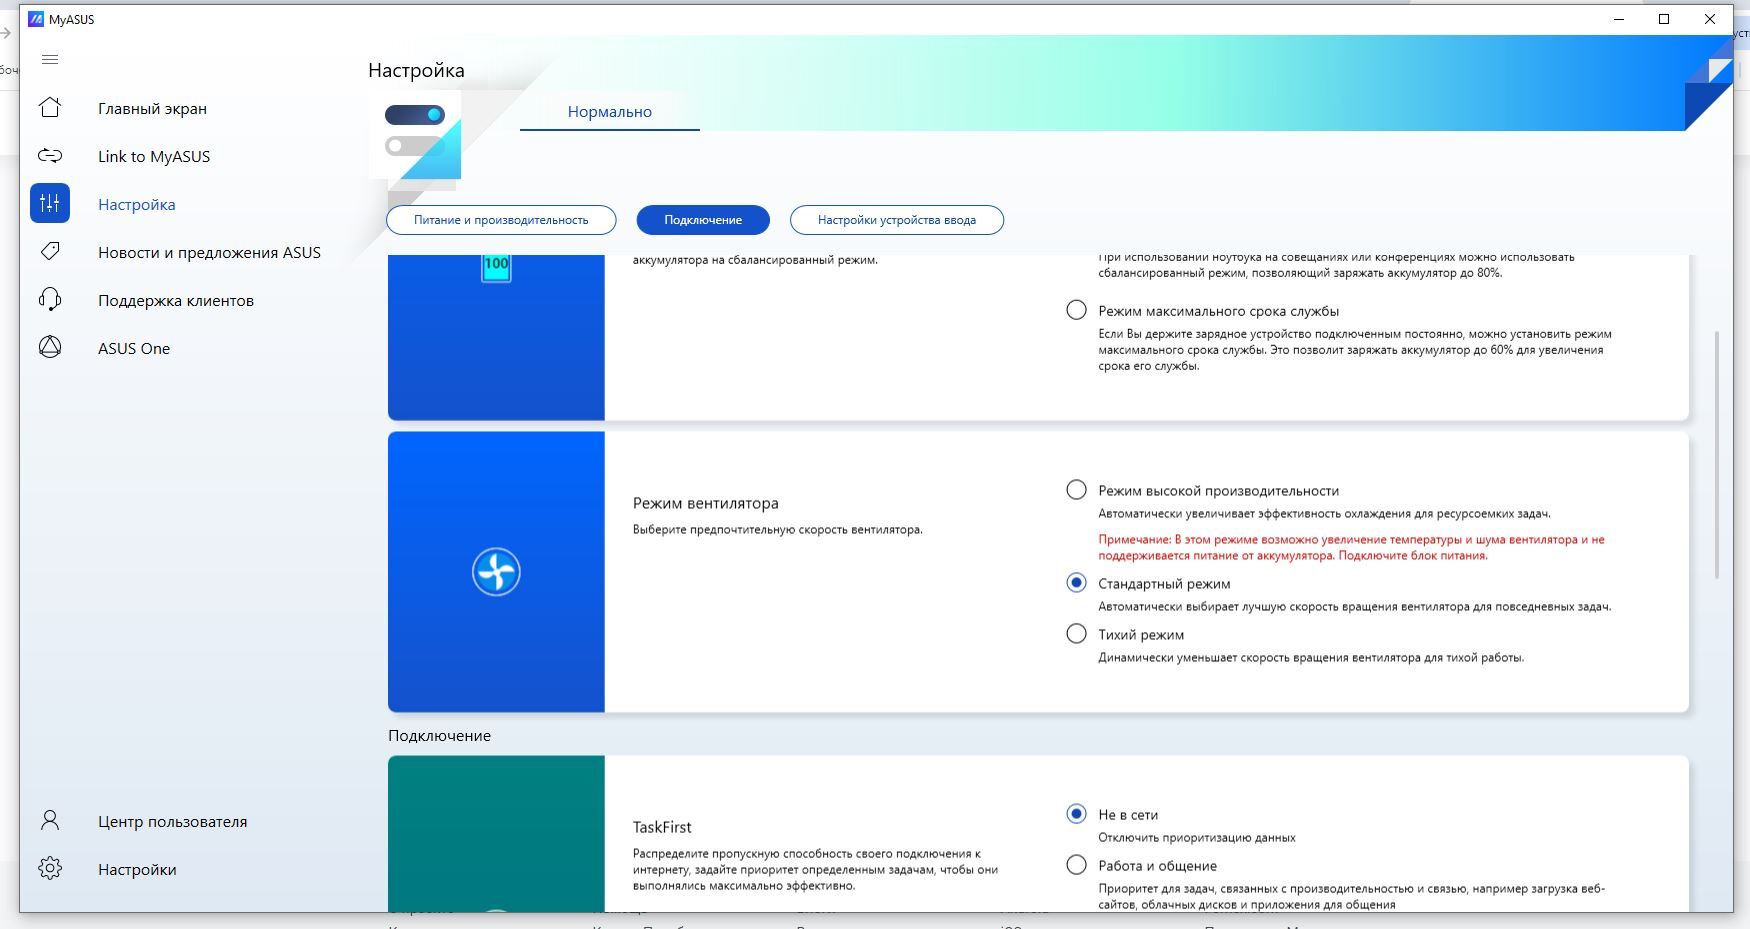Click the gear icon for Настройки
1750x929 pixels.
coord(50,869)
